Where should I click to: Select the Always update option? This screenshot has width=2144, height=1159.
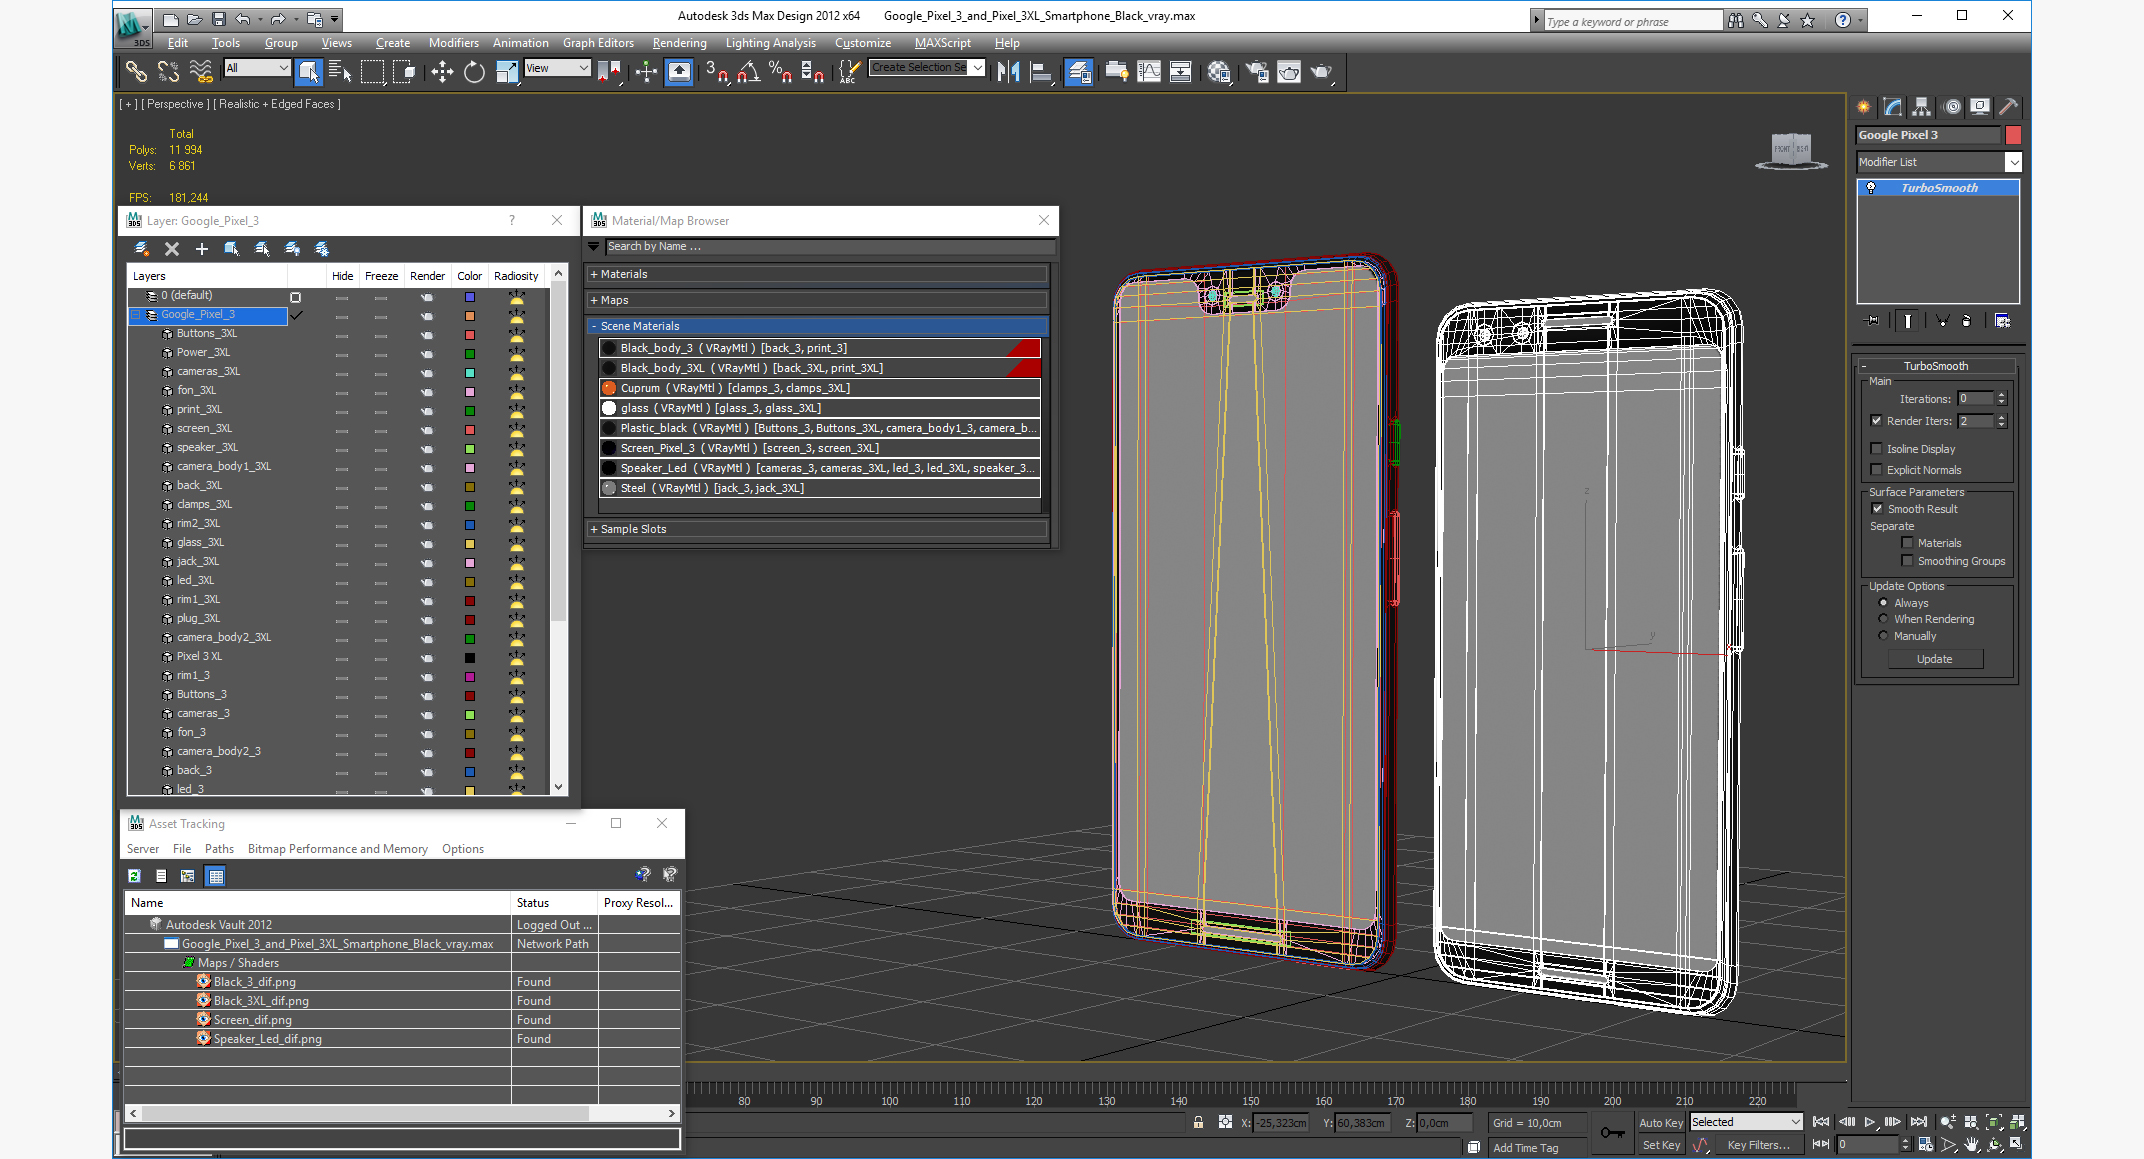[1883, 603]
